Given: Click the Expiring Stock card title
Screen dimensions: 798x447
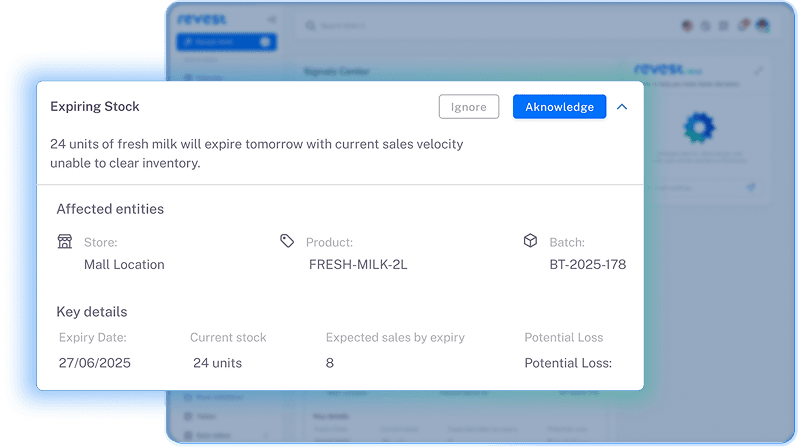Looking at the screenshot, I should pos(95,107).
